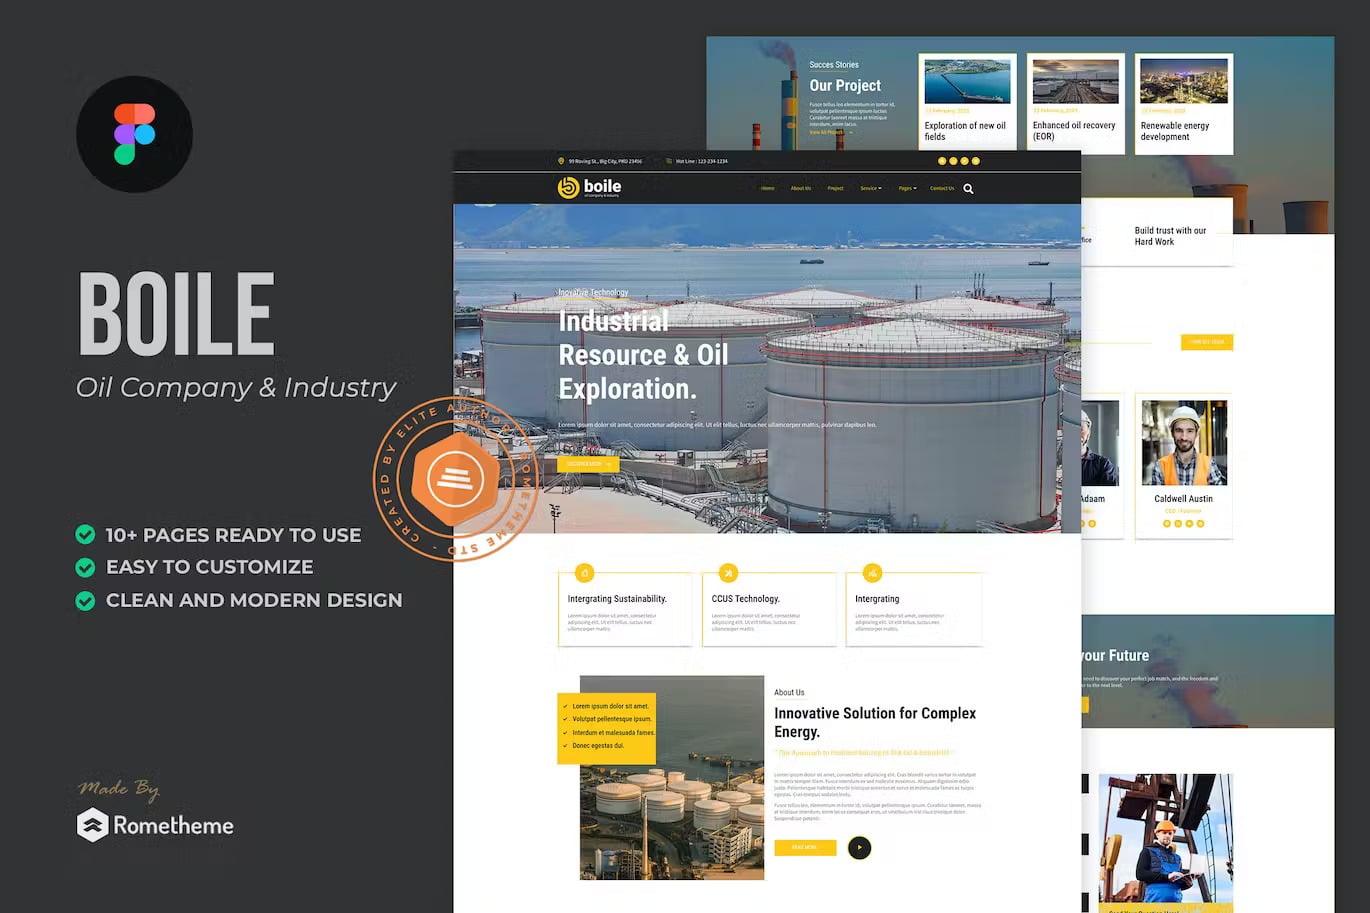
Task: Click the rightmost social icon in top bar
Action: pyautogui.click(x=976, y=161)
